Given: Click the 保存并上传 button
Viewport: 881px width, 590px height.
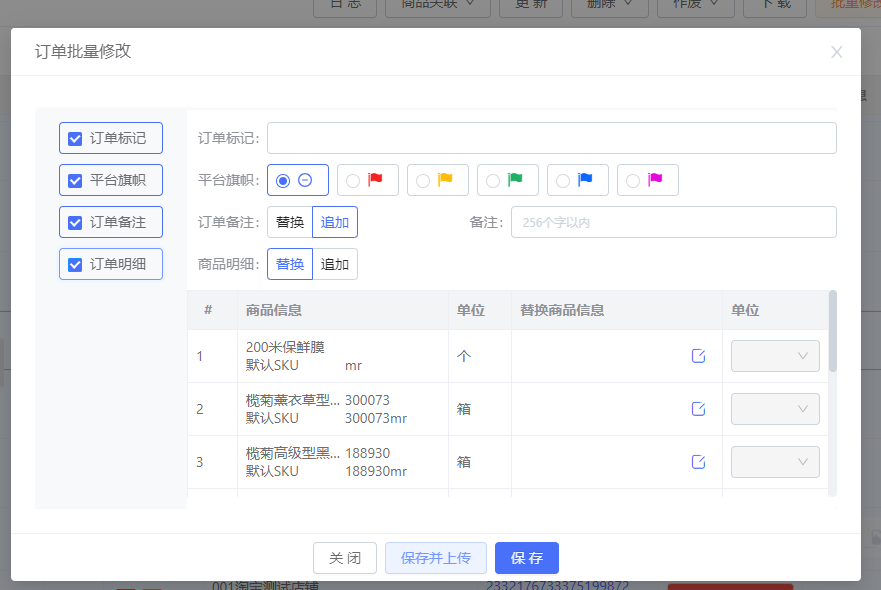Looking at the screenshot, I should coord(435,558).
